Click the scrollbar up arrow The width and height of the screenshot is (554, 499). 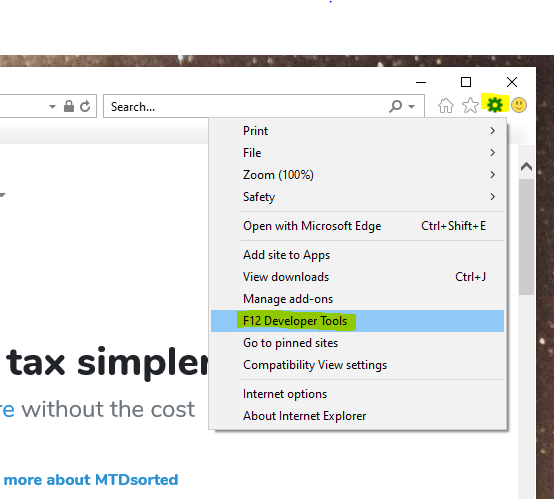coord(526,166)
